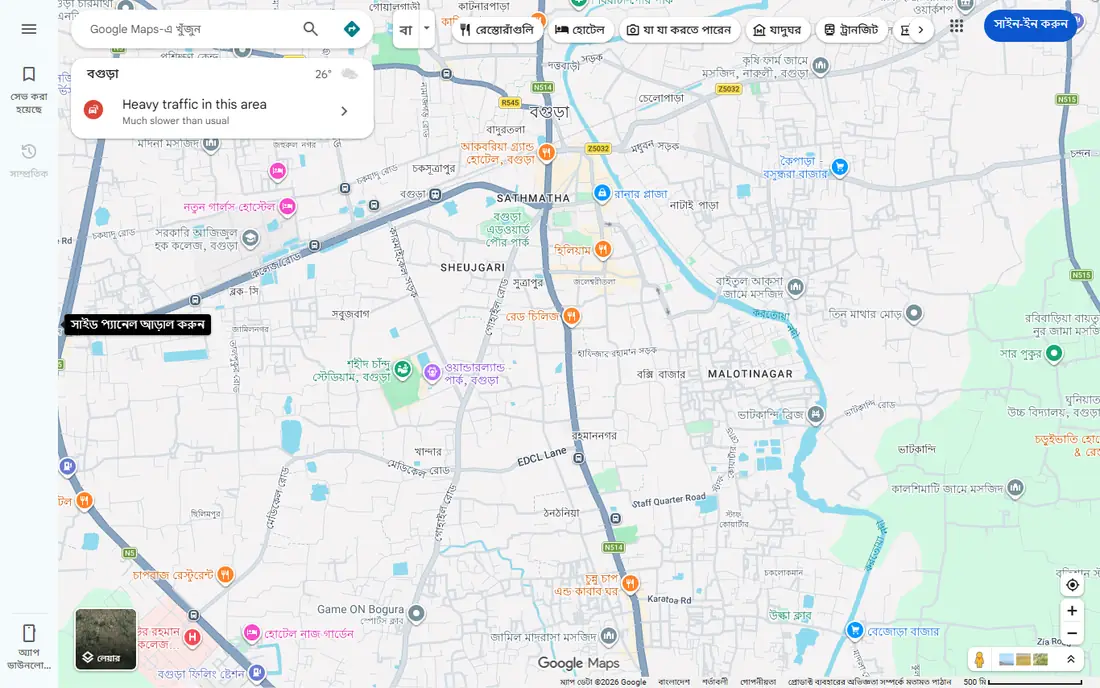Image resolution: width=1100 pixels, height=688 pixels.
Task: Open the language dropdown labeled বা
Action: [414, 29]
